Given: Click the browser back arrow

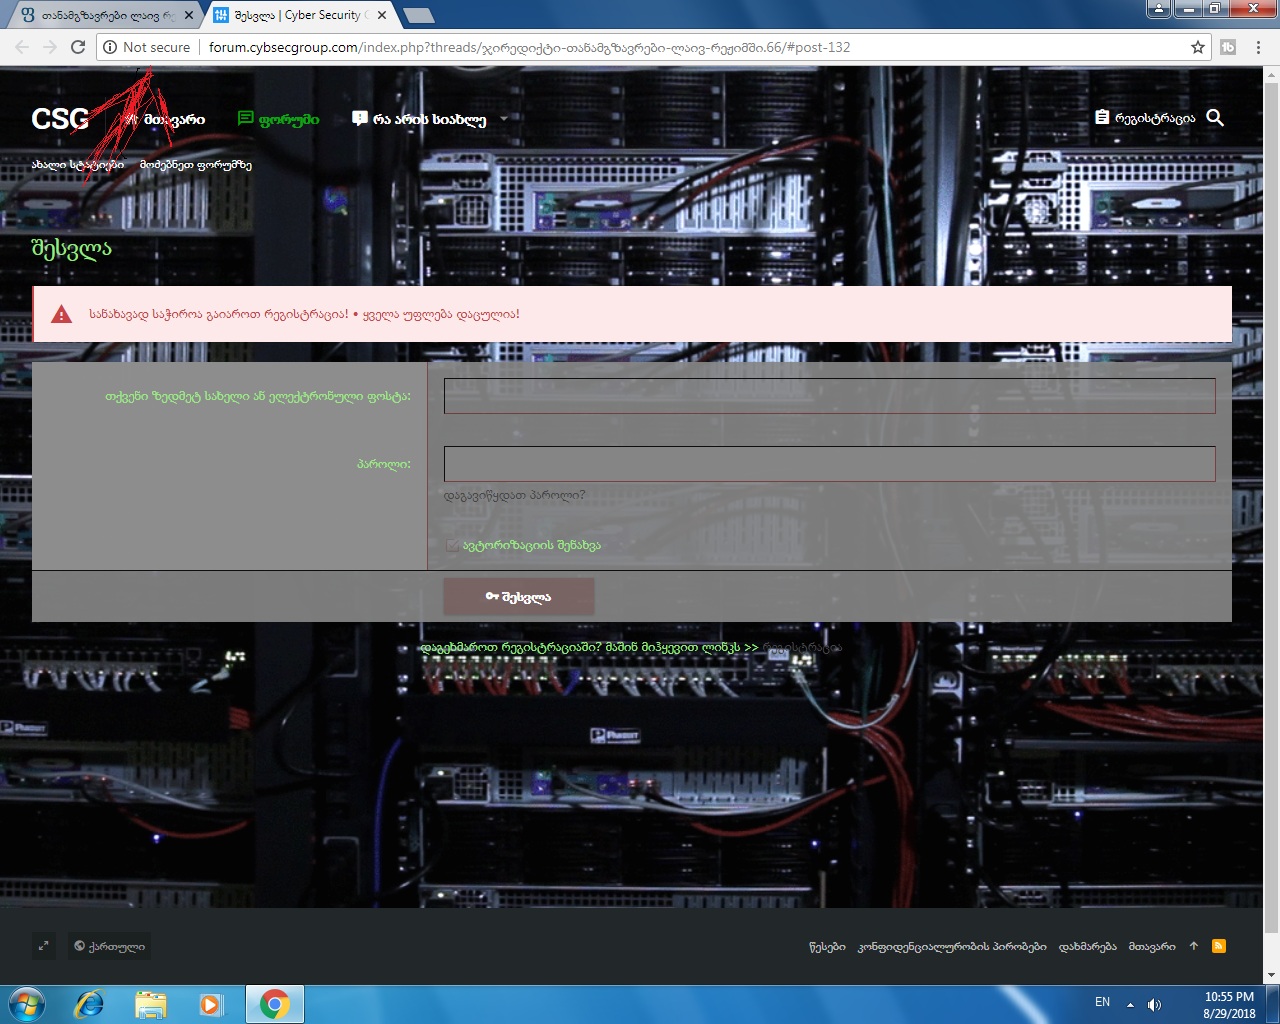Looking at the screenshot, I should click(x=22, y=47).
